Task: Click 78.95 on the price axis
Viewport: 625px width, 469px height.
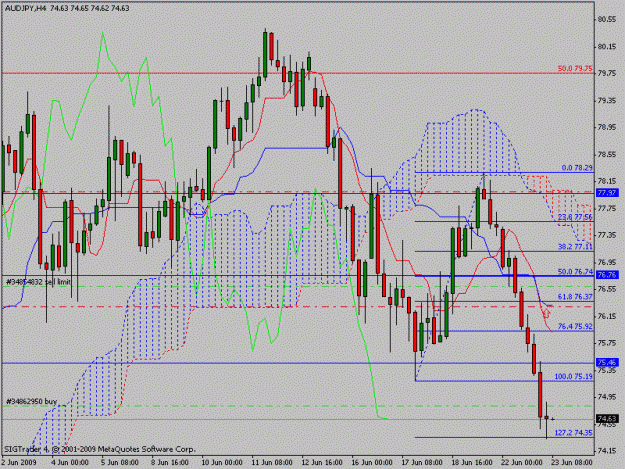Action: click(607, 128)
